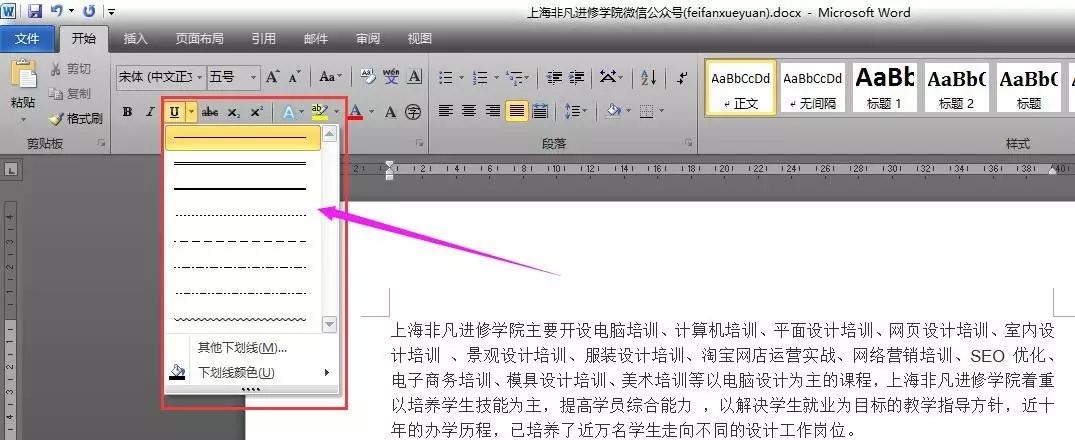Open 下划线颜色(U) submenu

point(252,373)
